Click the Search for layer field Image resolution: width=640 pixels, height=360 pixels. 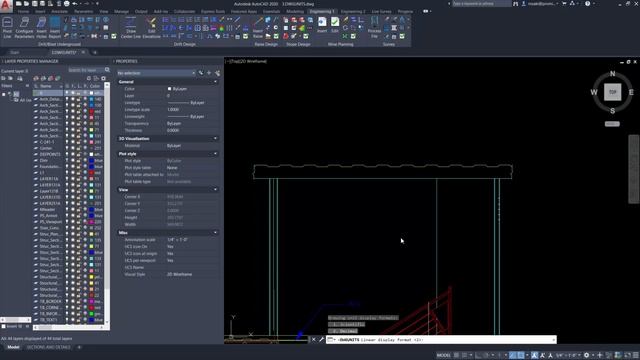(x=85, y=70)
